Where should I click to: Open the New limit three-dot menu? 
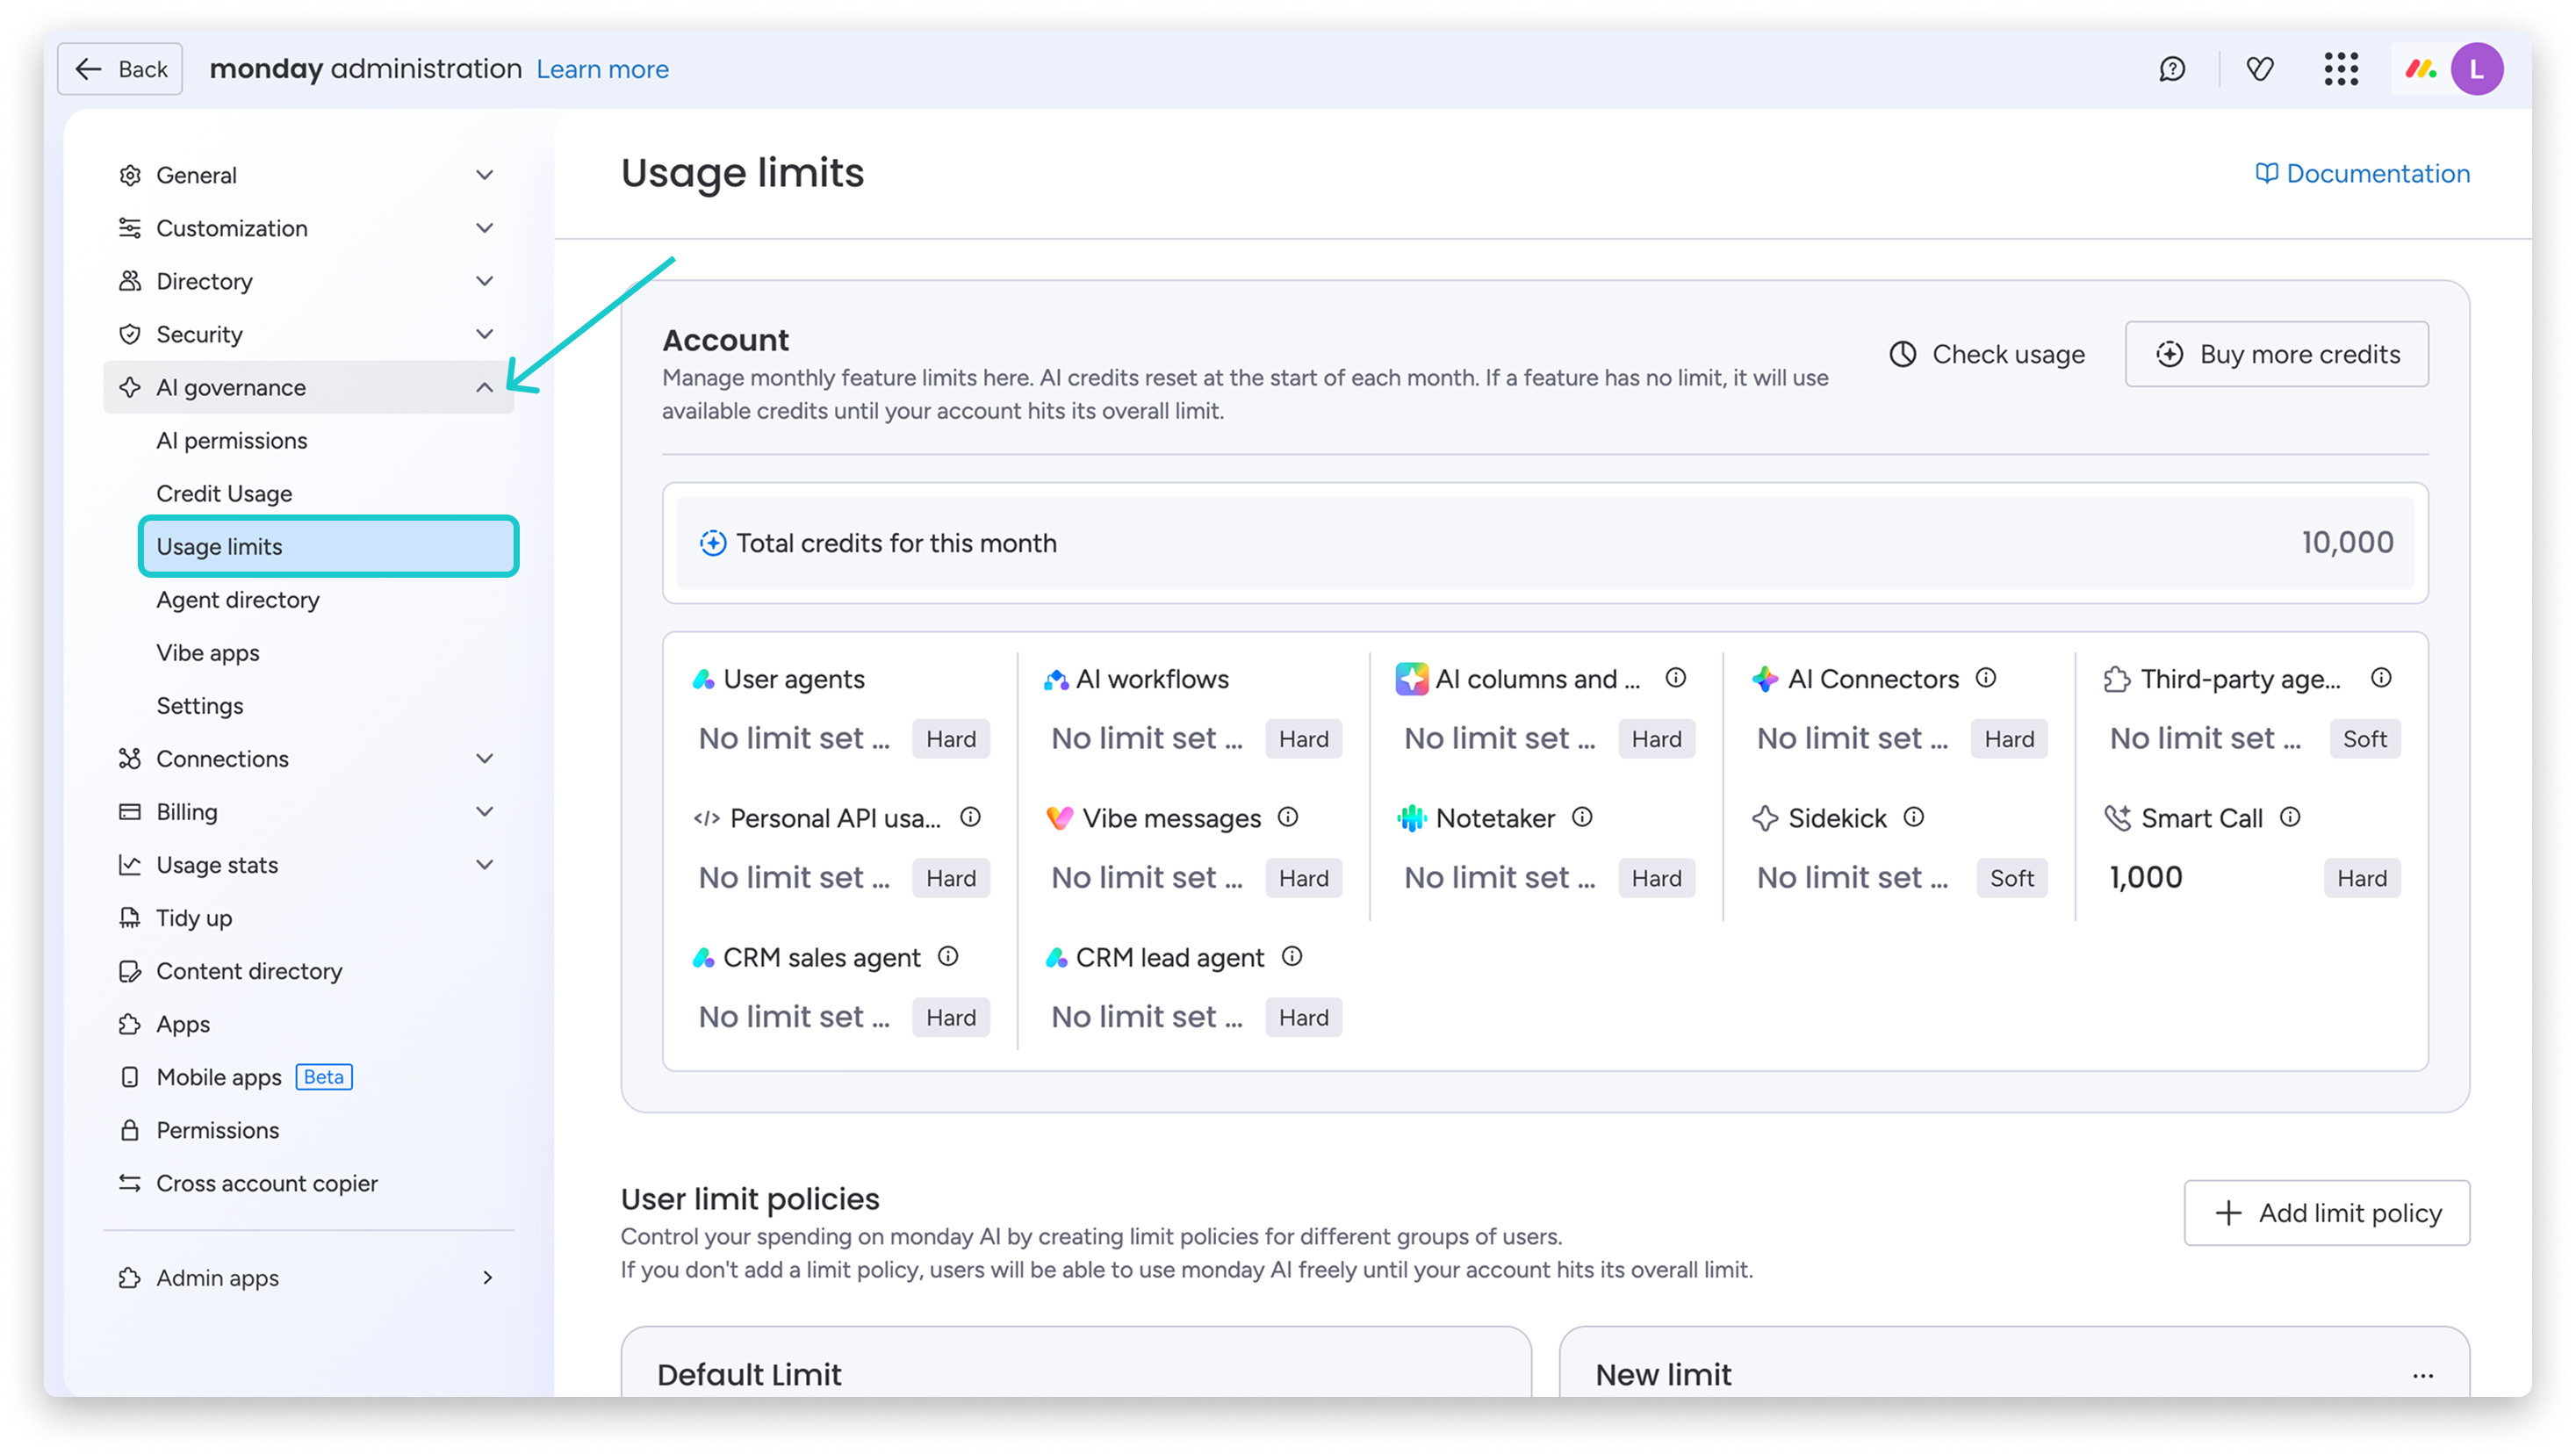click(x=2423, y=1376)
